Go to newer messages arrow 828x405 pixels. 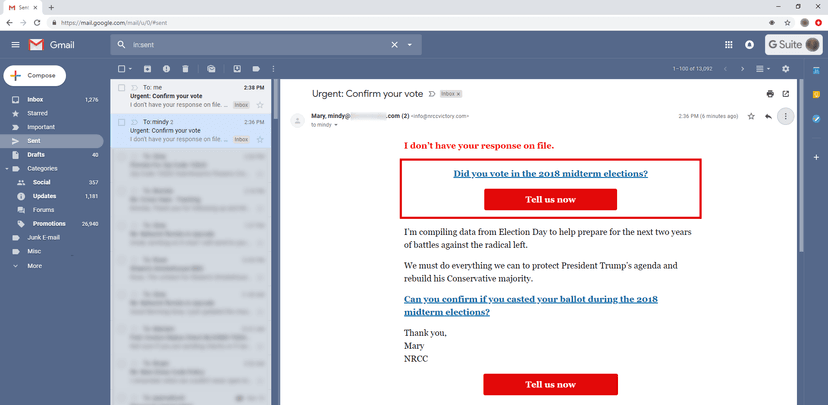tap(725, 69)
